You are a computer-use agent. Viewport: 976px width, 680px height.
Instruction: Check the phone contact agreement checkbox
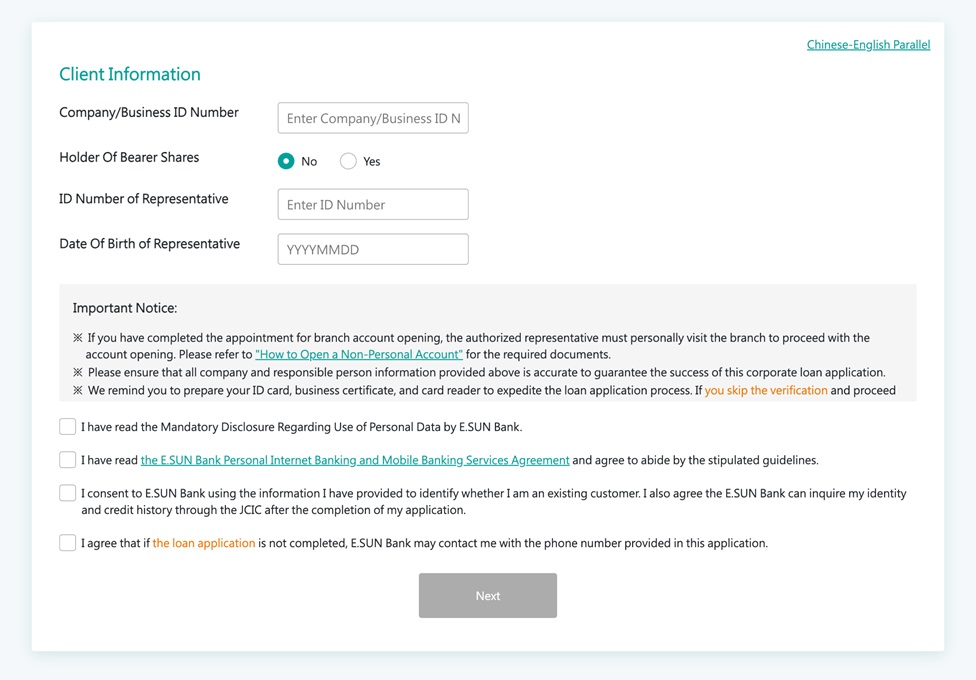[68, 543]
